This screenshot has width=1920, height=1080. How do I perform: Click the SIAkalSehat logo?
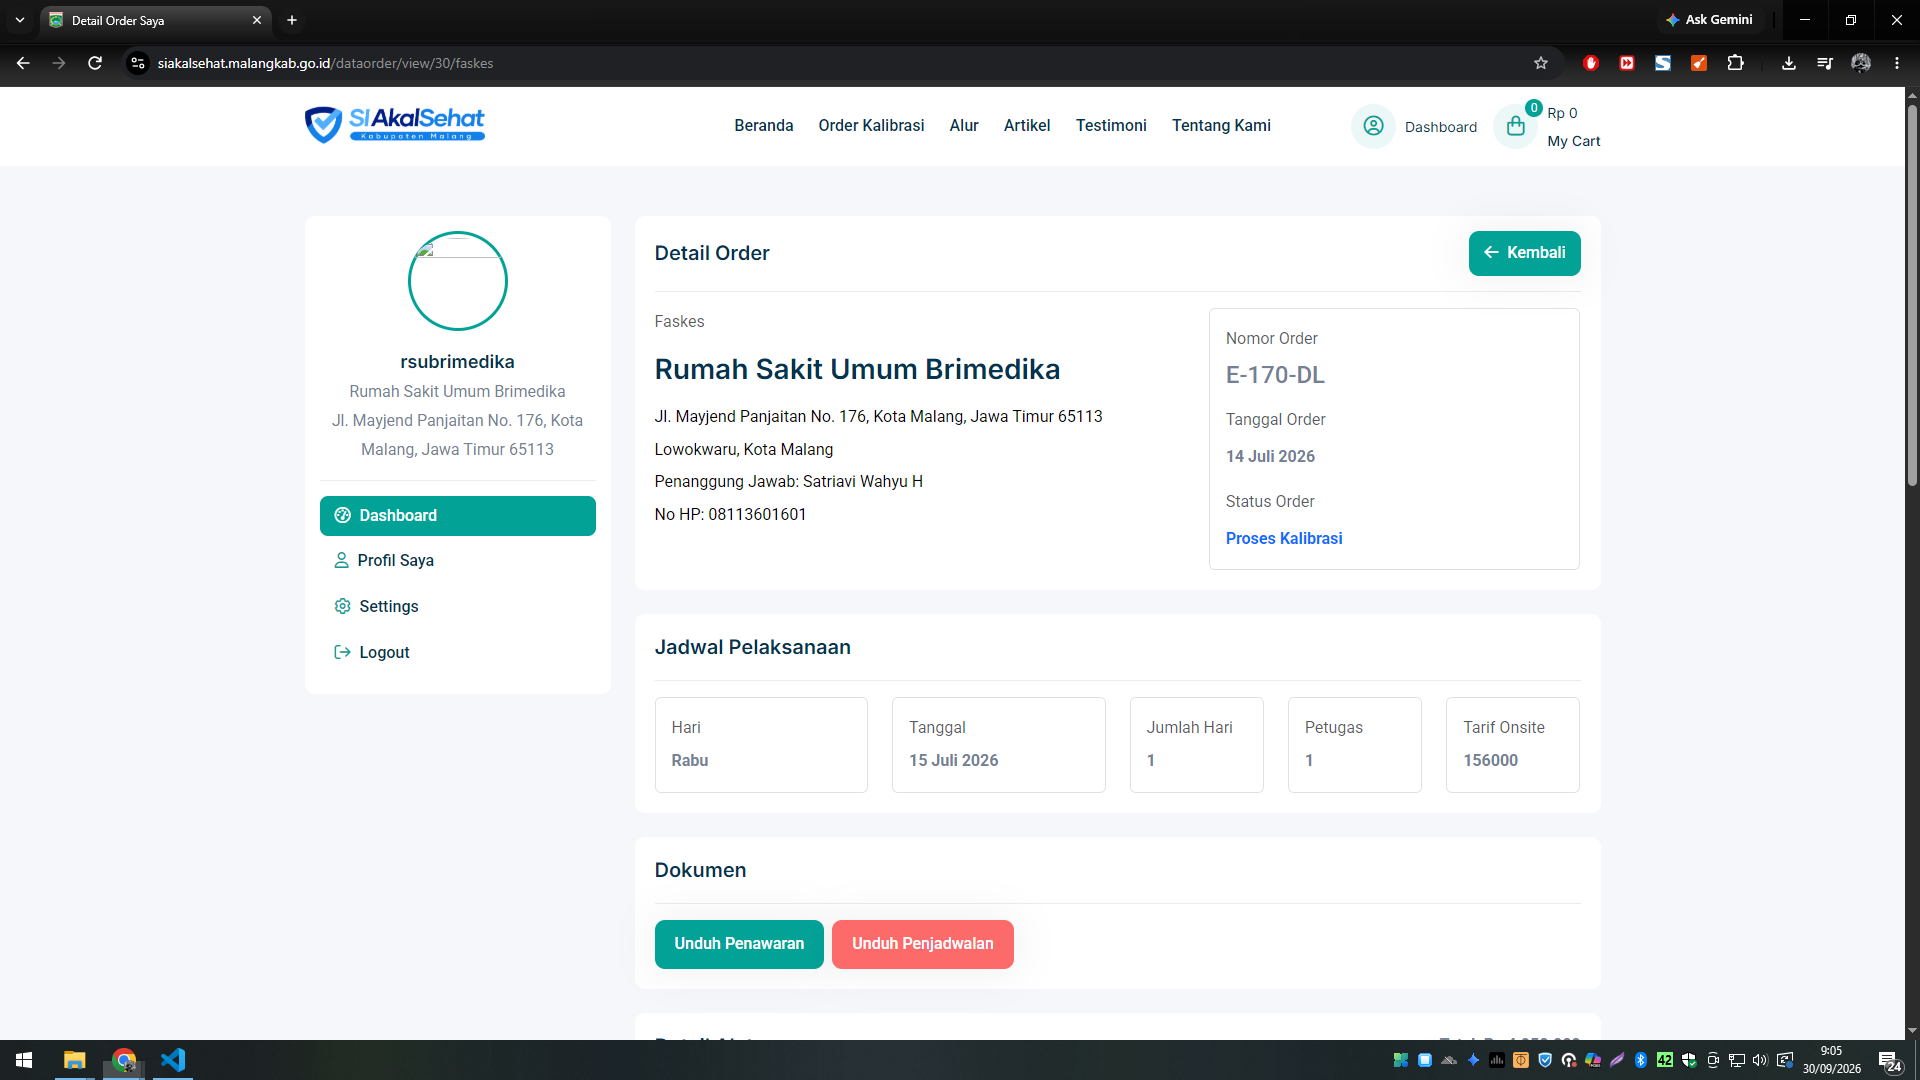coord(395,125)
